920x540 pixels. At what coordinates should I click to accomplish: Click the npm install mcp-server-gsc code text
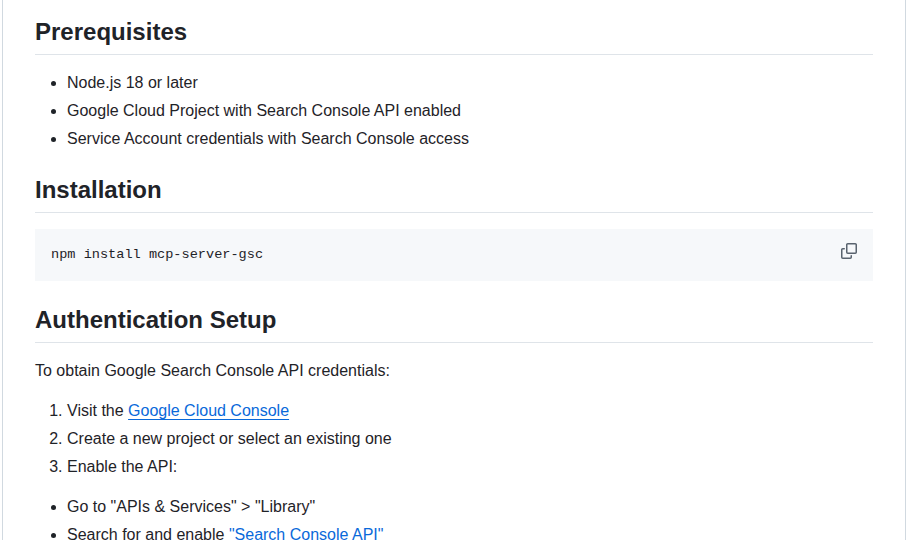click(157, 254)
